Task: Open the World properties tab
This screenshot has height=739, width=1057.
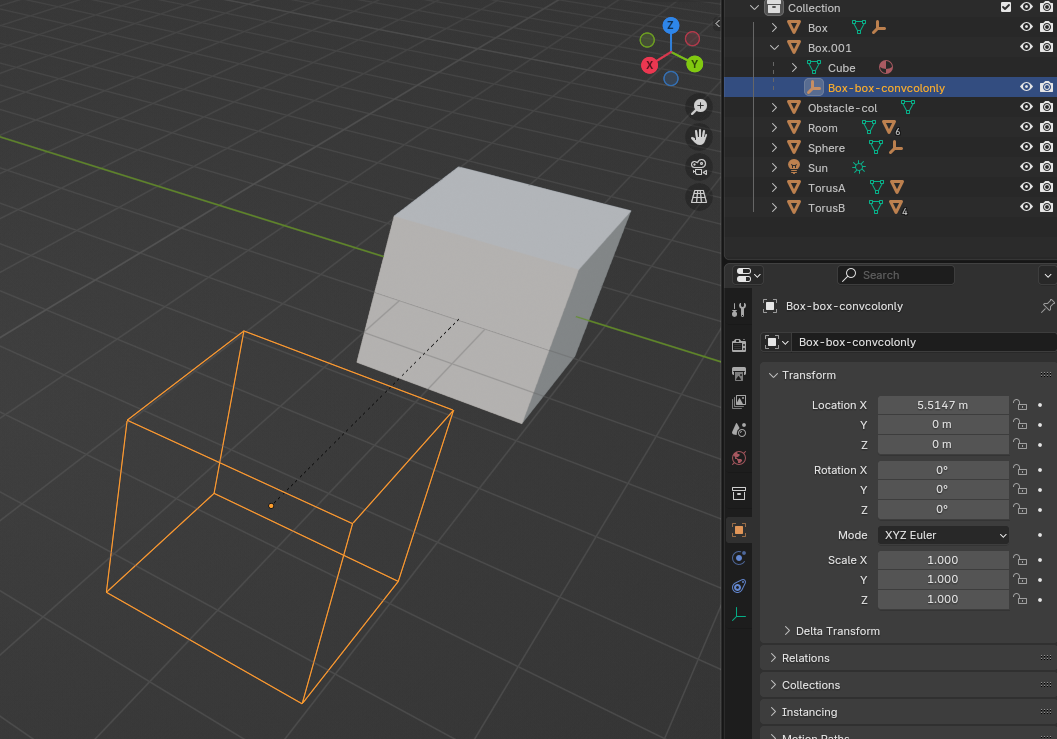Action: coord(739,458)
